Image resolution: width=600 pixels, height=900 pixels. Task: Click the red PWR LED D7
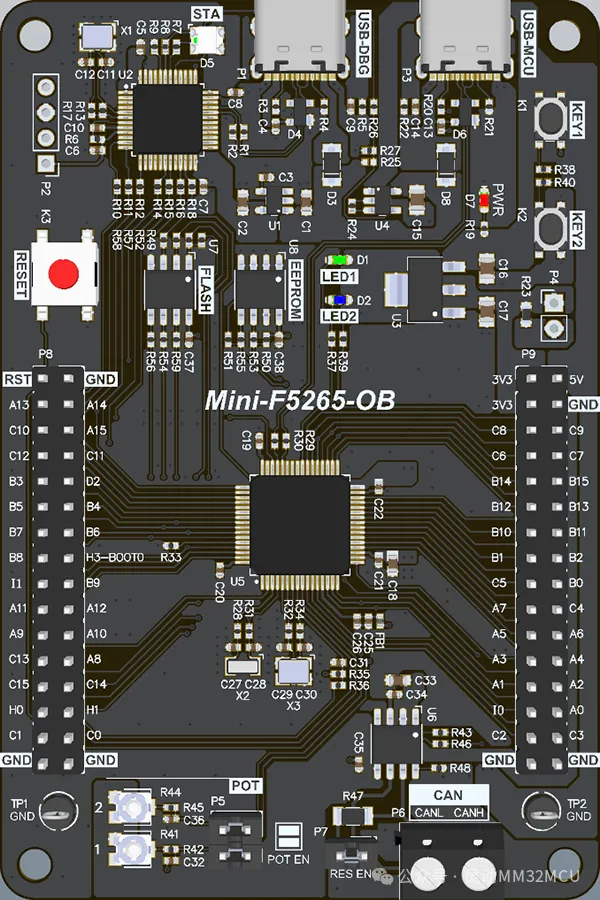[485, 200]
